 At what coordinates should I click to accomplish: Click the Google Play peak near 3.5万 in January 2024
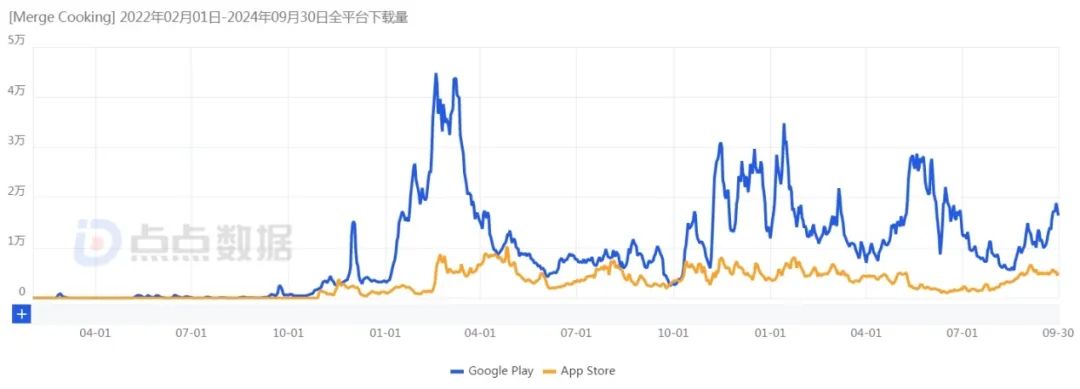[x=784, y=125]
